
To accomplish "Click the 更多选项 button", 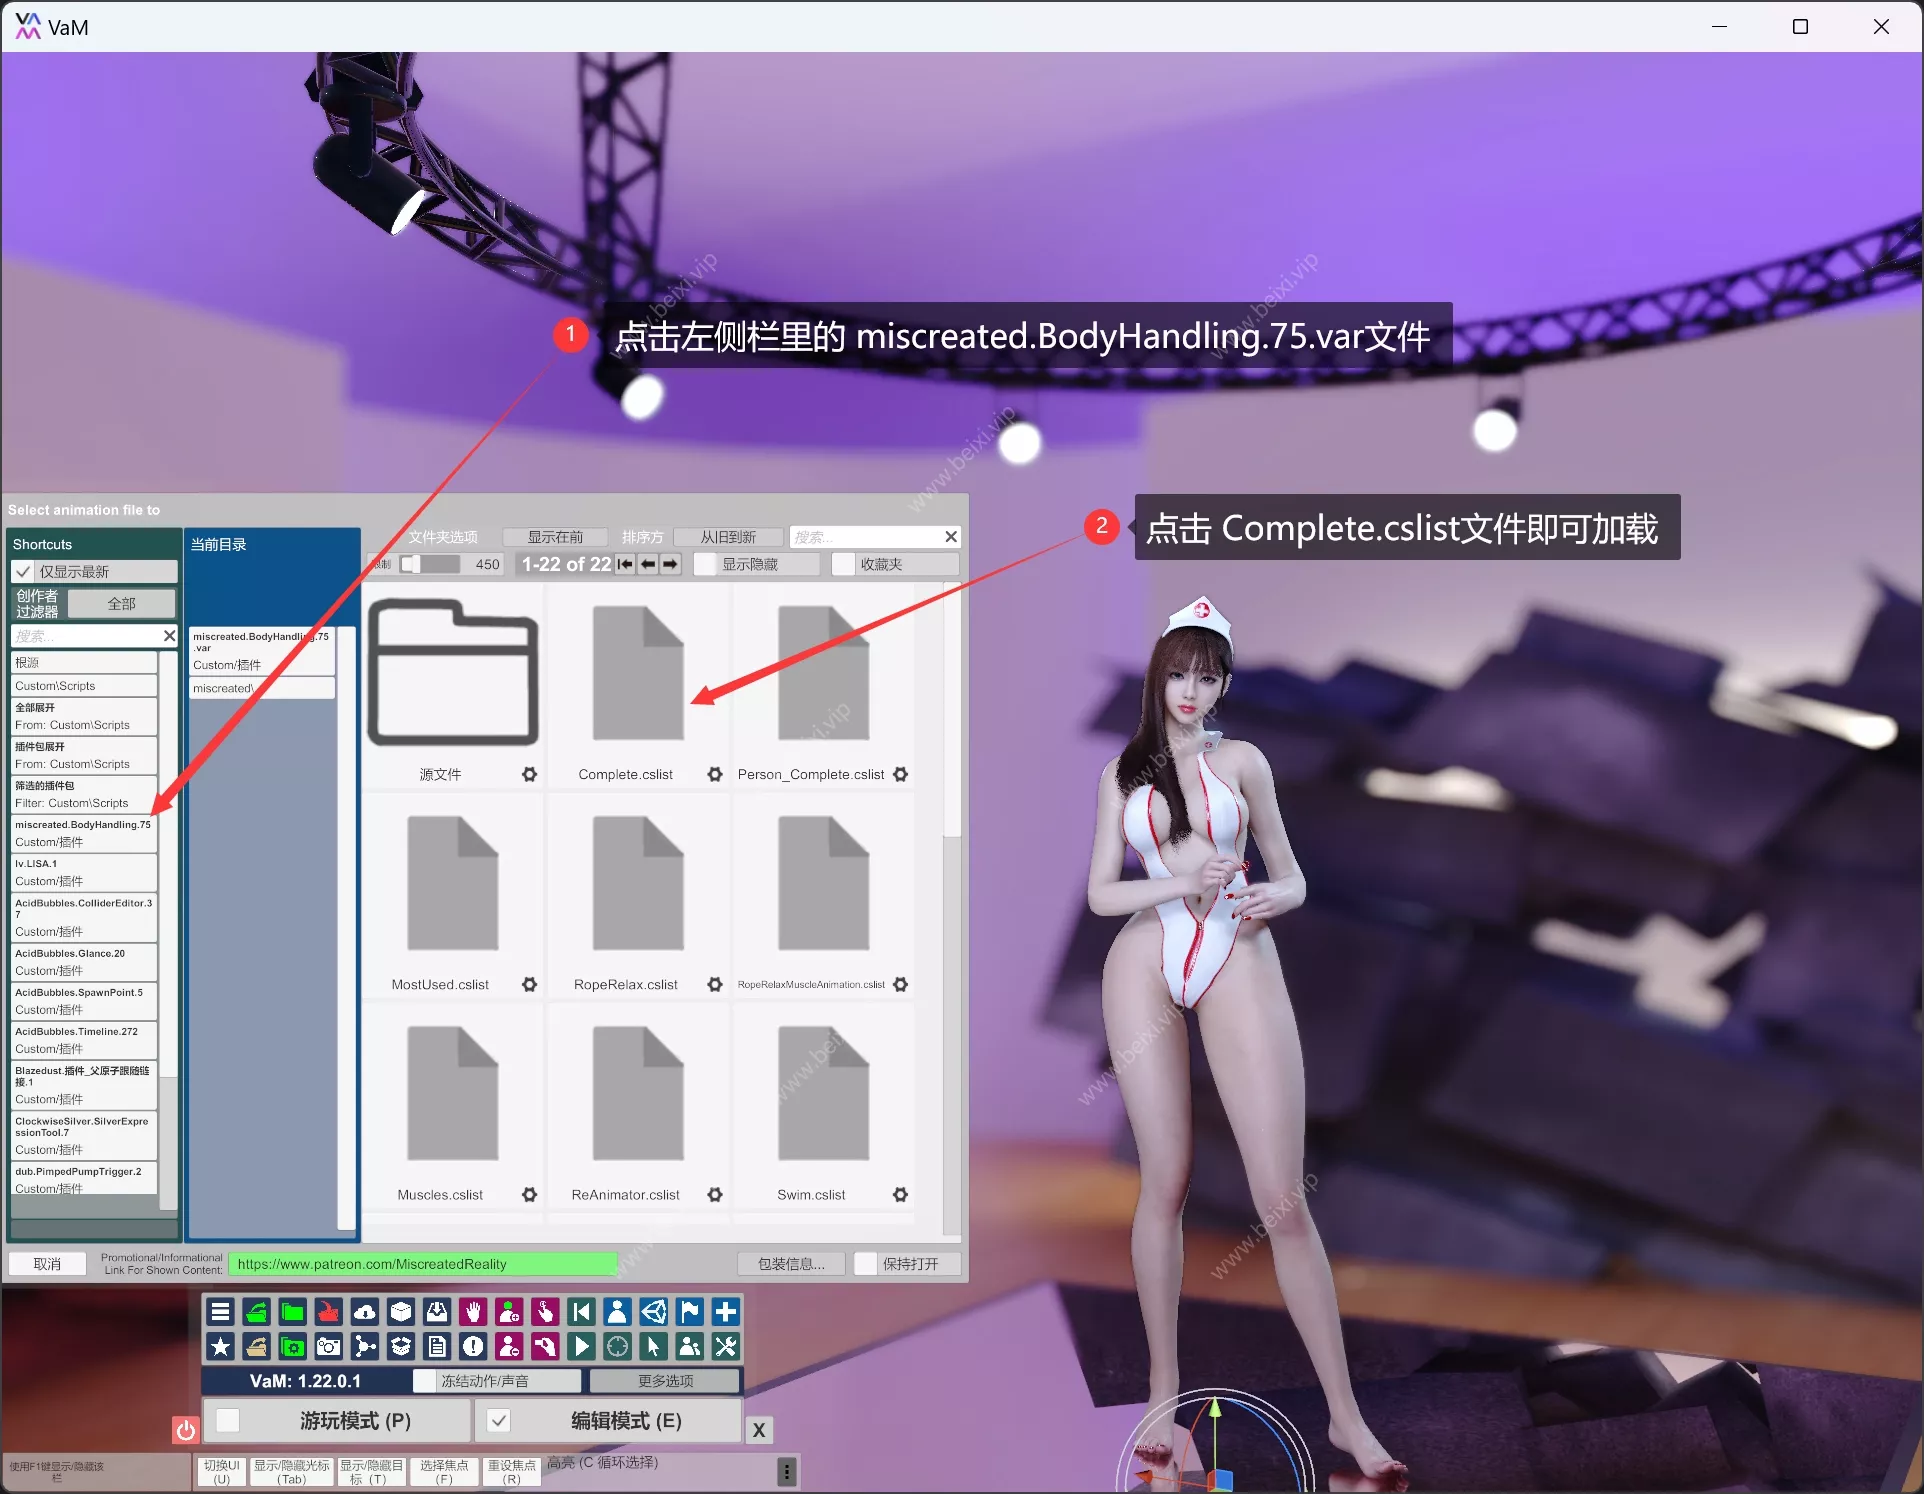I will (x=665, y=1381).
